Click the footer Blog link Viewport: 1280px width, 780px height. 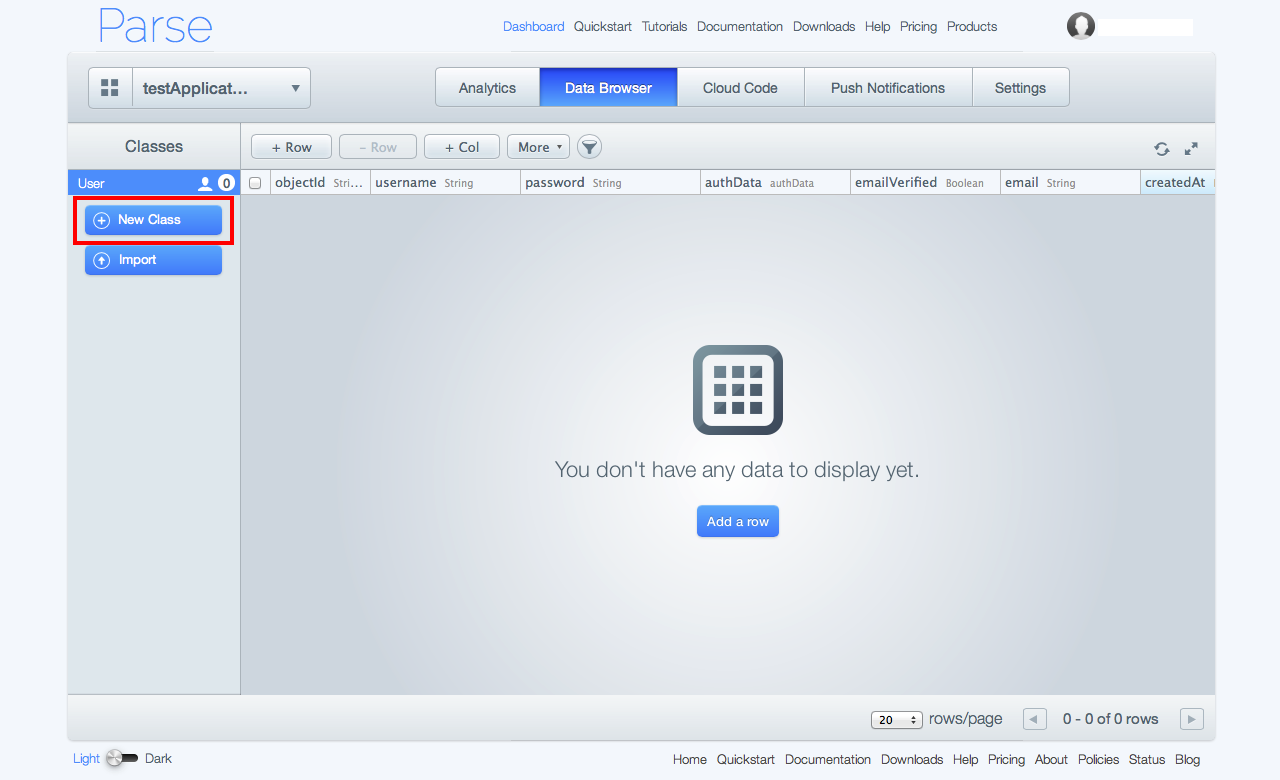pyautogui.click(x=1187, y=760)
